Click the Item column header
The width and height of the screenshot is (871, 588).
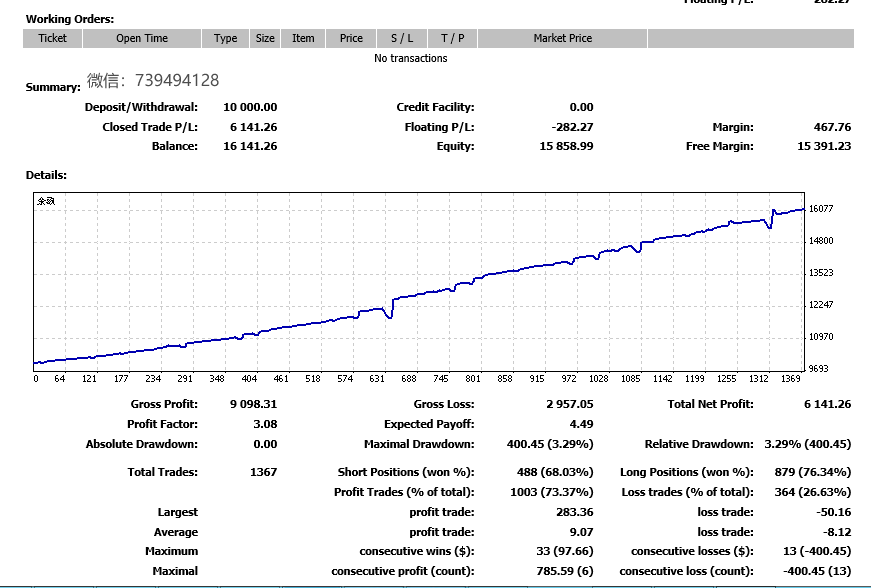click(303, 38)
